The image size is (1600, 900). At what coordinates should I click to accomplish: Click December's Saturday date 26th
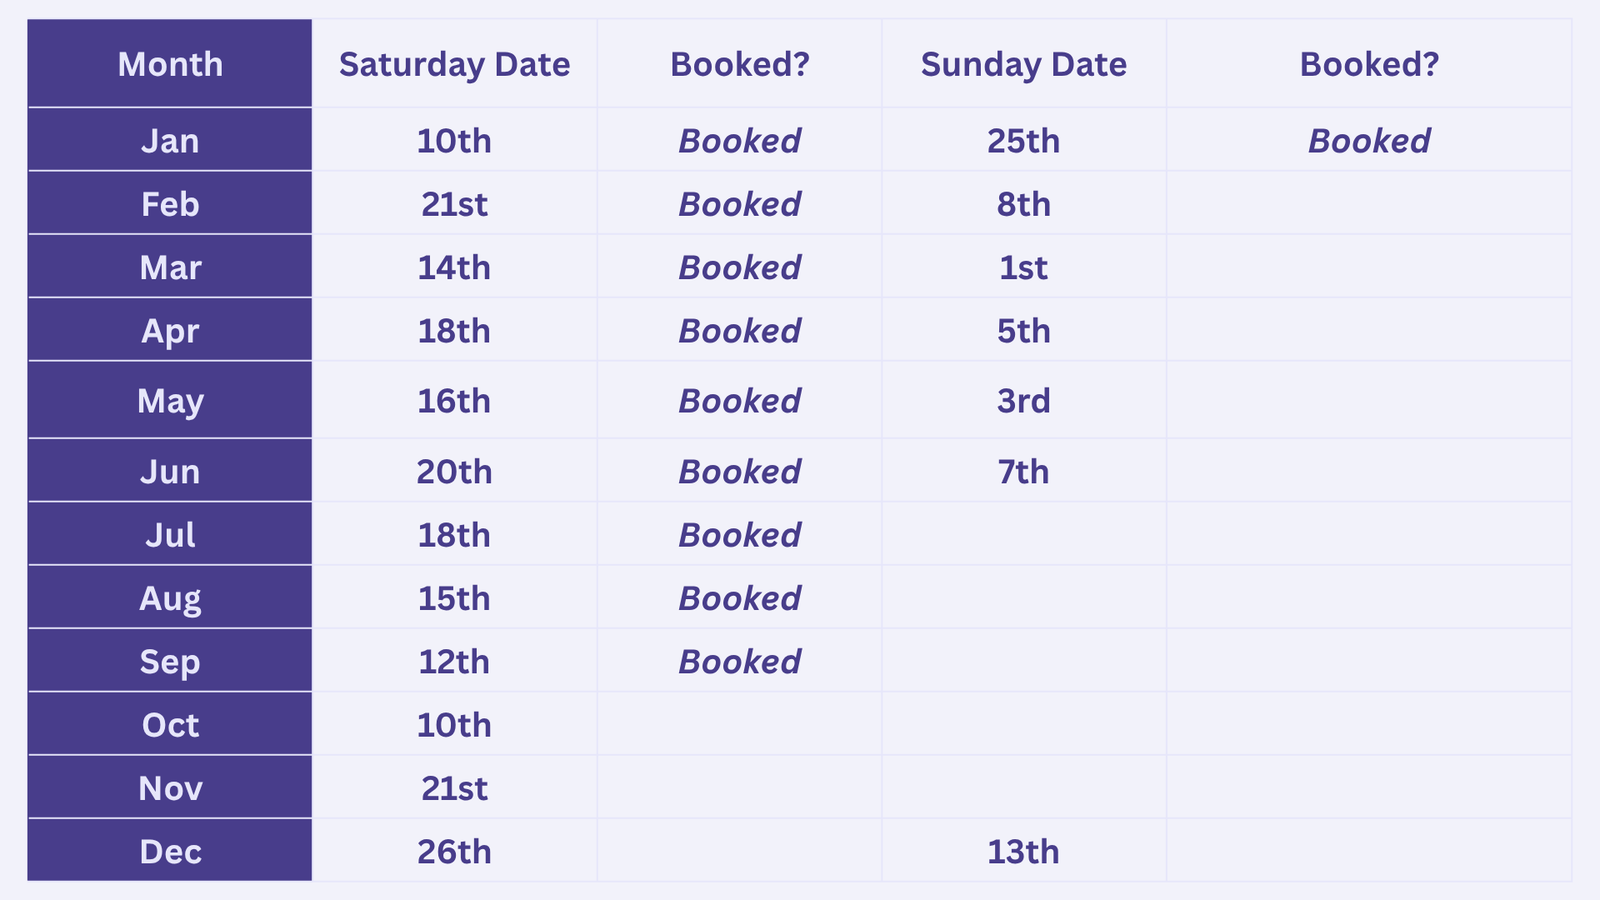click(x=454, y=852)
